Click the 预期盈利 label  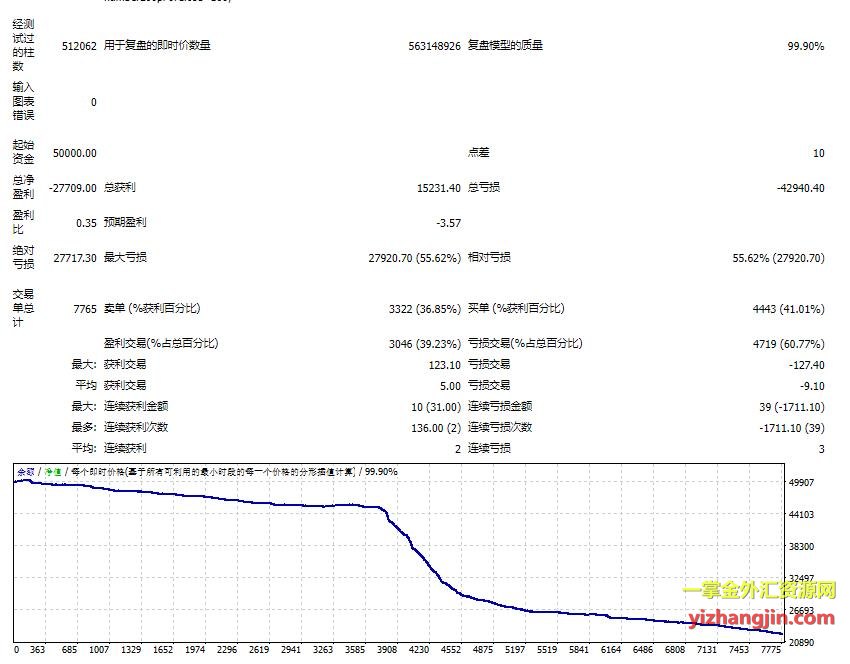125,222
